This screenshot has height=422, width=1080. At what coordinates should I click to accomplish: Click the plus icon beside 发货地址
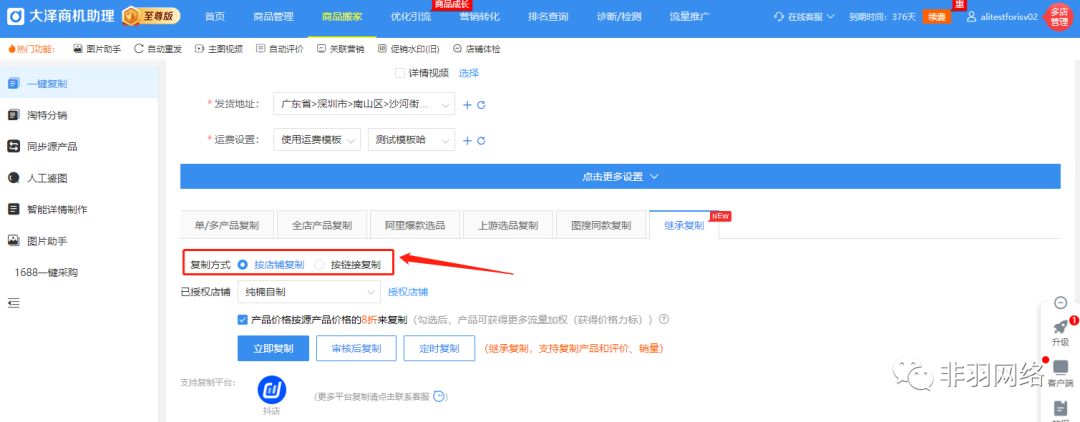tap(467, 105)
